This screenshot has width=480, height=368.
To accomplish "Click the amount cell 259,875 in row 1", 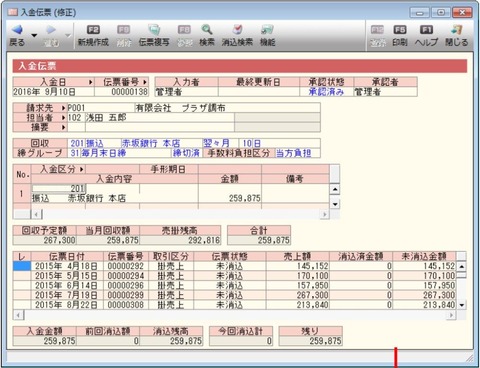I will [230, 198].
